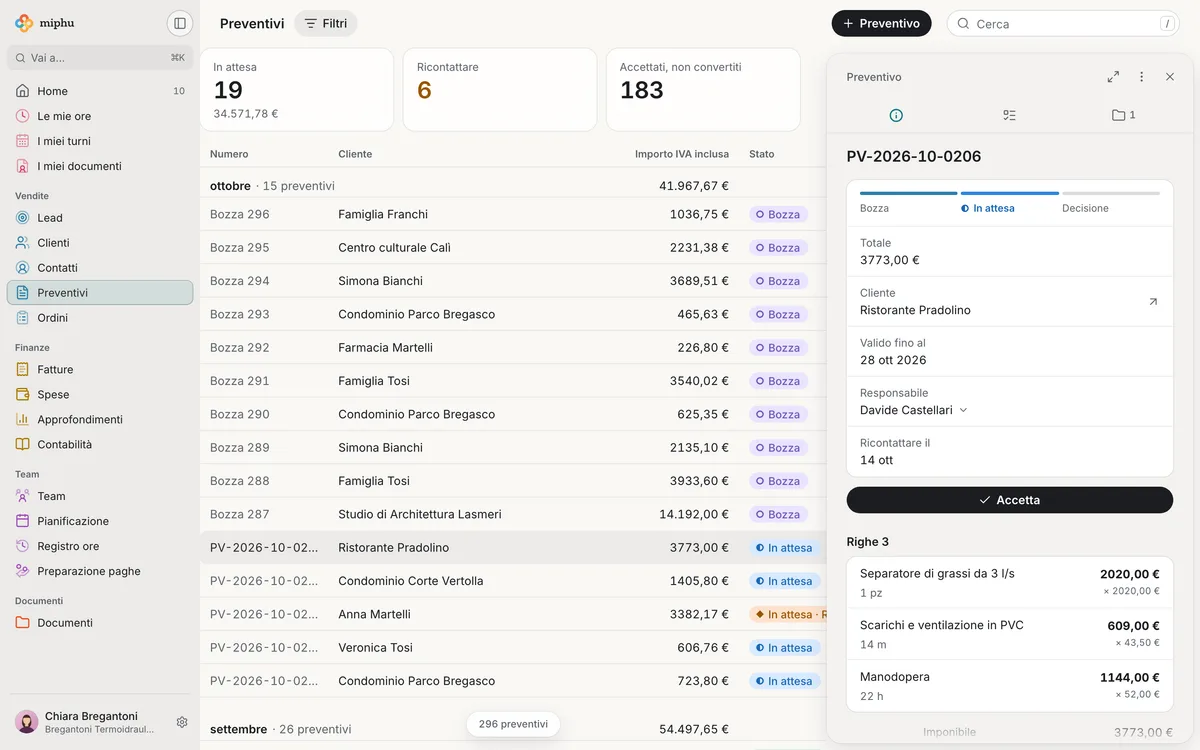Expand the Preventivo panel to full view
The height and width of the screenshot is (750, 1200).
click(x=1113, y=77)
